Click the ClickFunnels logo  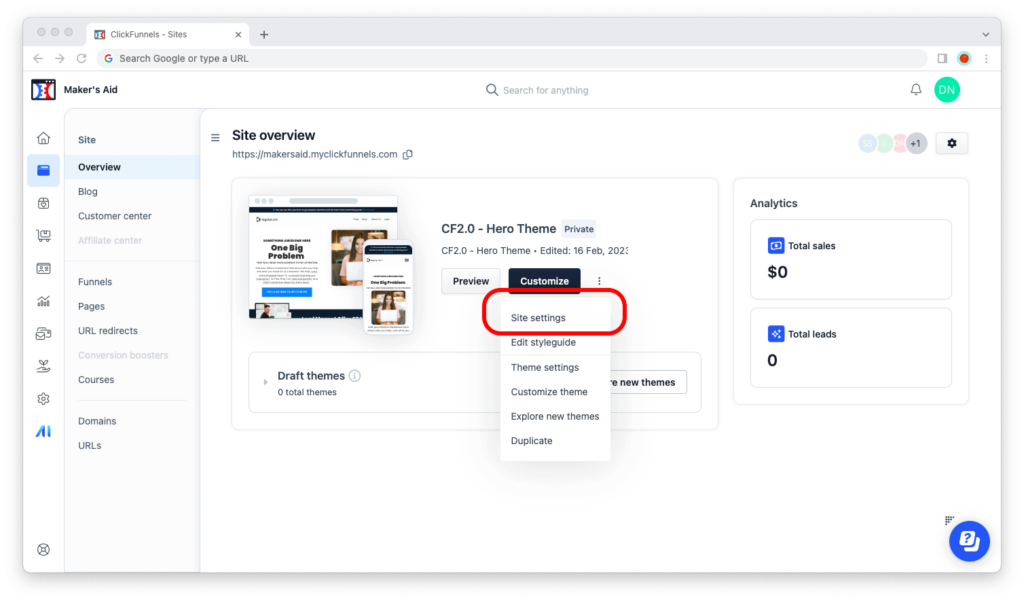click(44, 89)
